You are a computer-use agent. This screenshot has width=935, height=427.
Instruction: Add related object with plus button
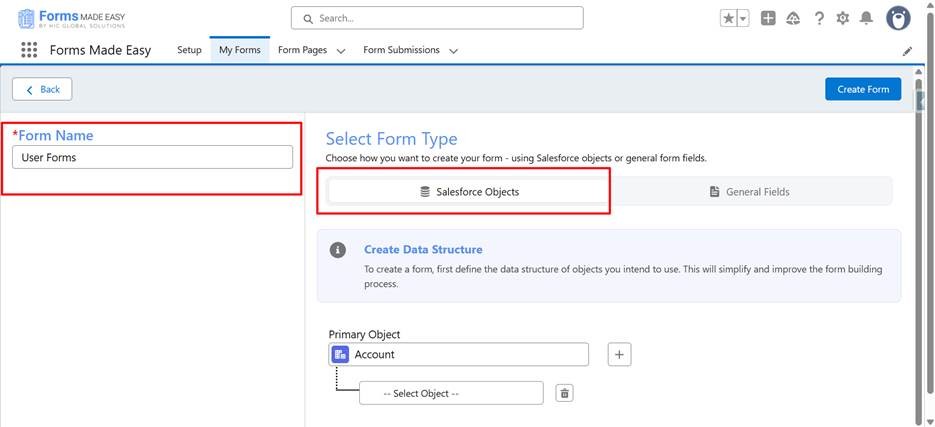[619, 354]
